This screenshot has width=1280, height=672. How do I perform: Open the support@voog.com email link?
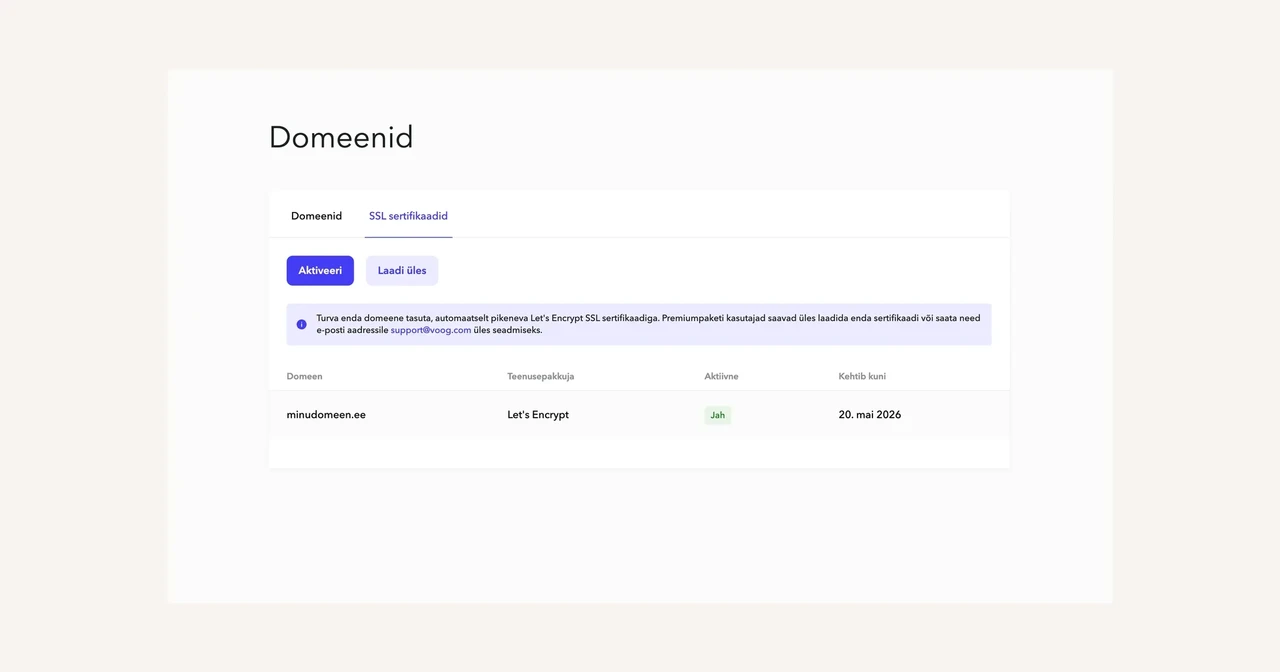pyautogui.click(x=431, y=330)
